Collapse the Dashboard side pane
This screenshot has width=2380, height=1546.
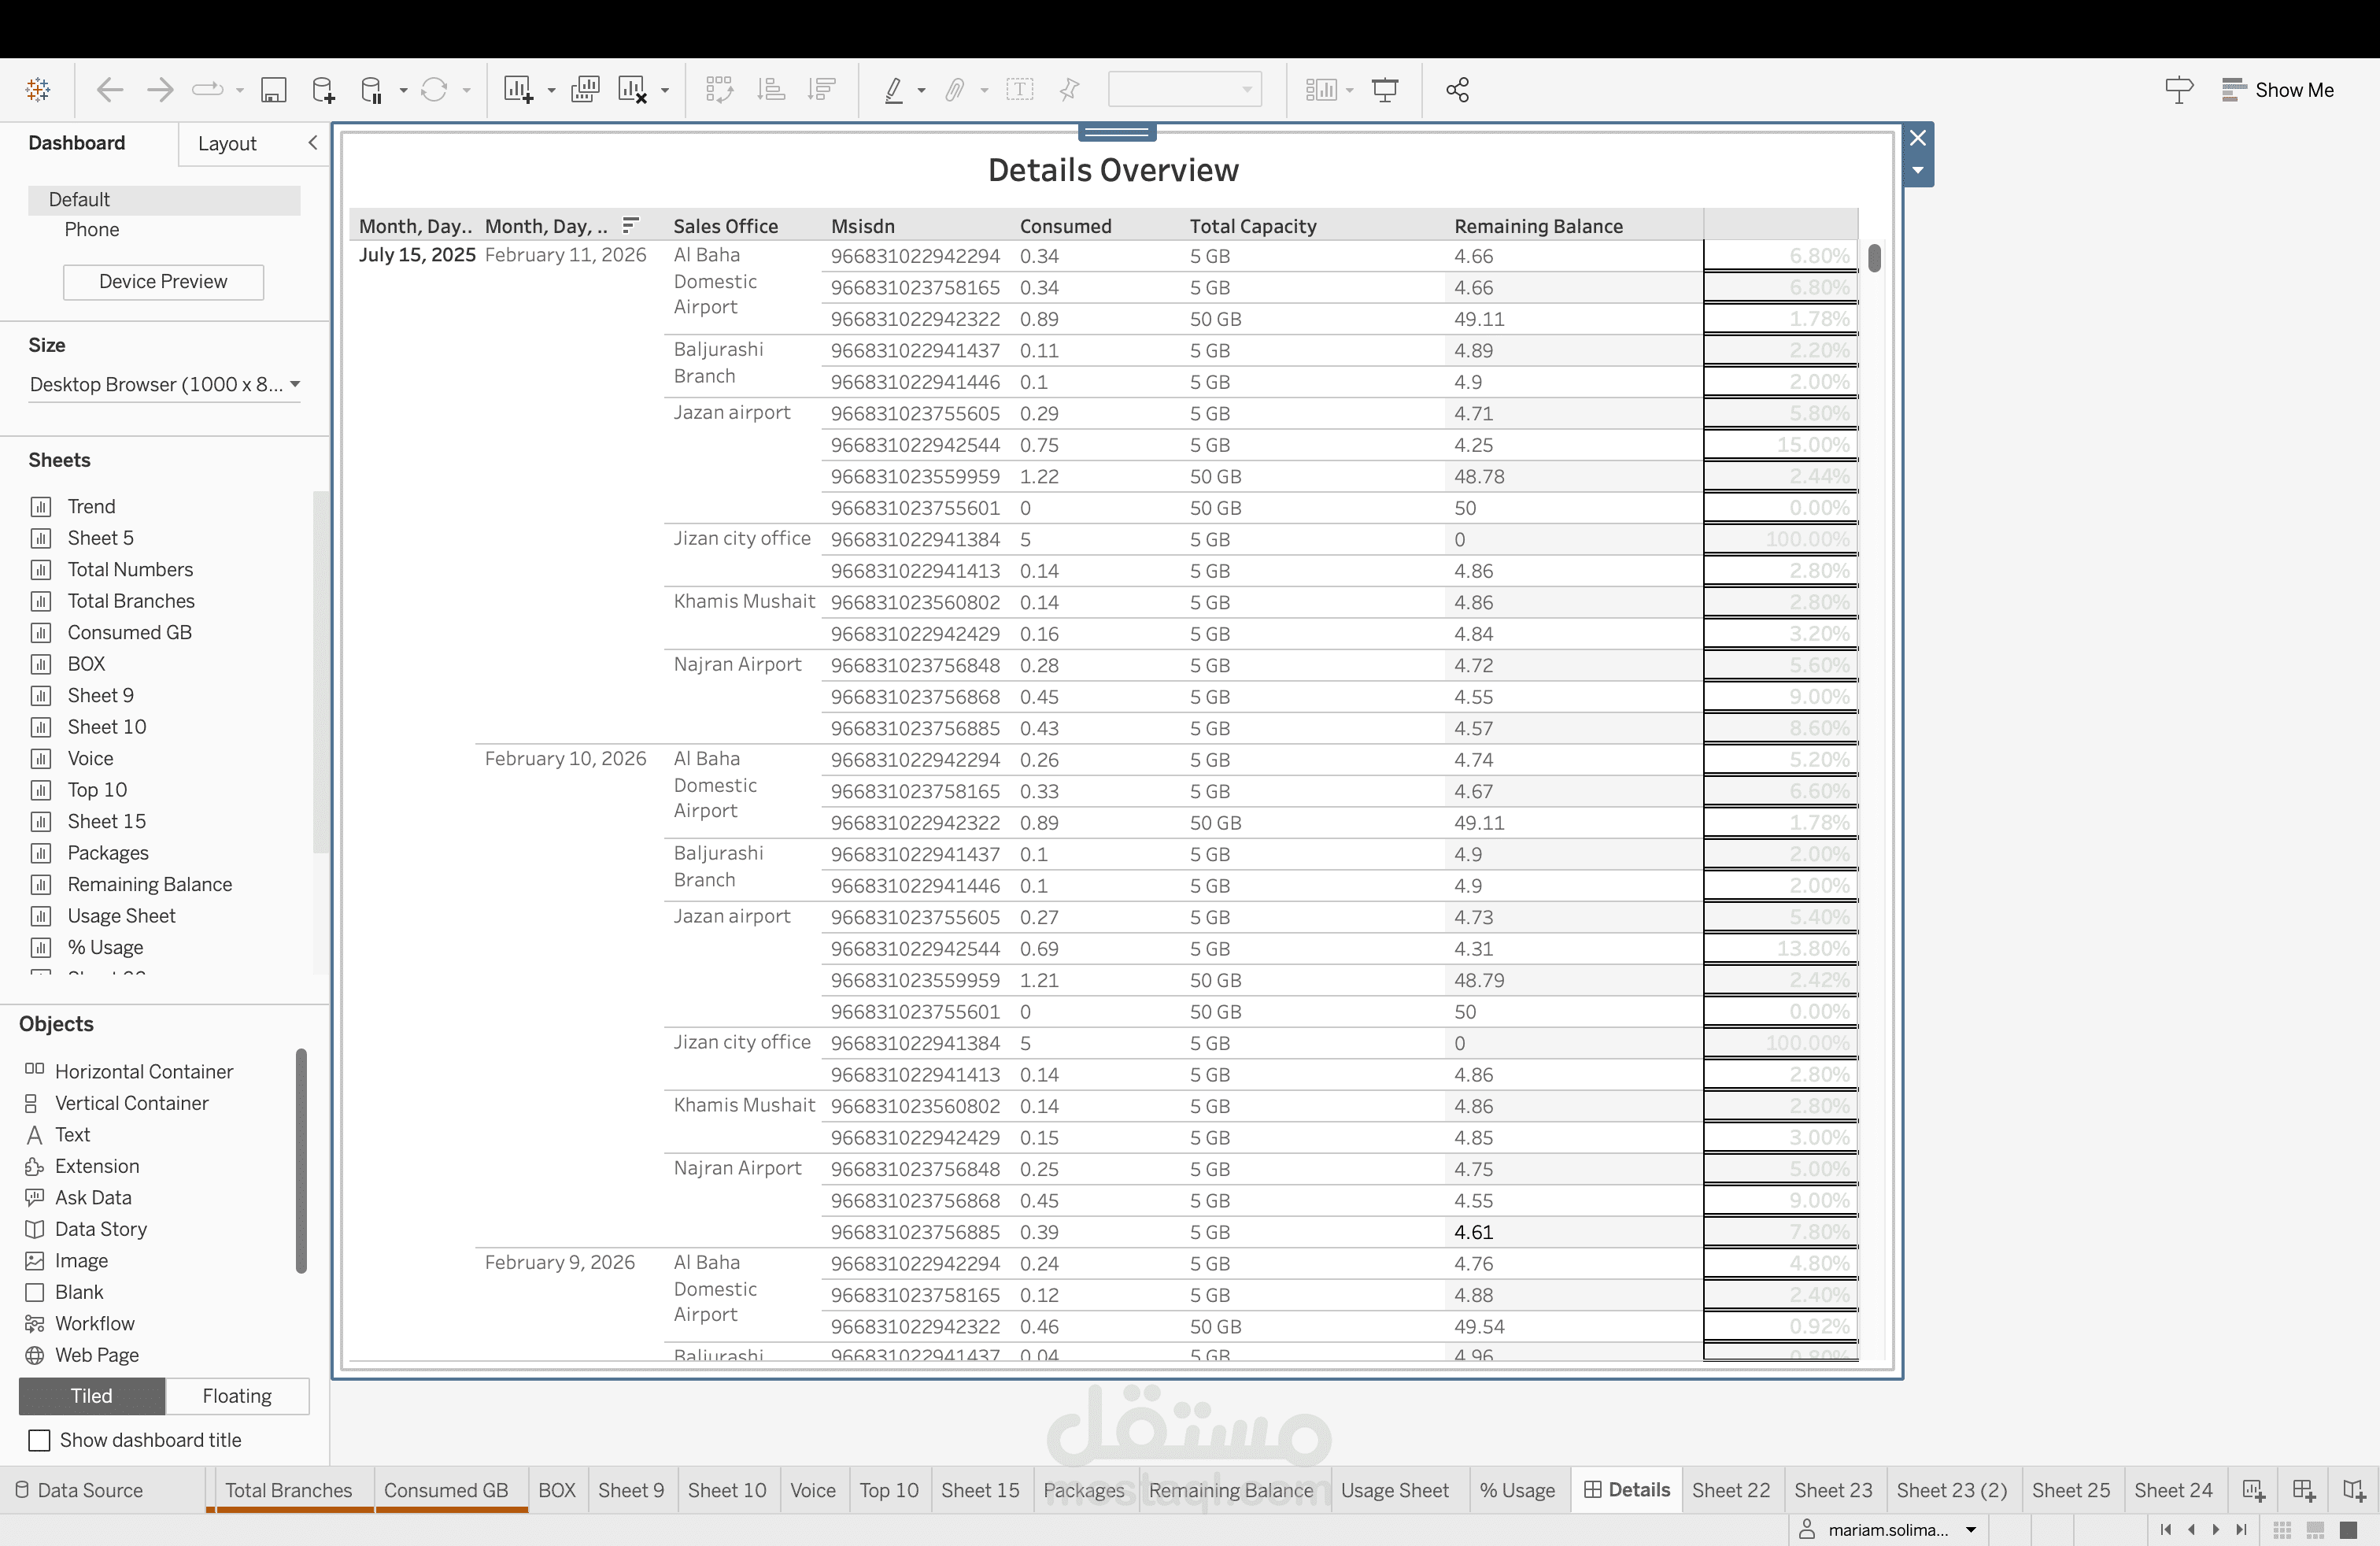coord(313,143)
